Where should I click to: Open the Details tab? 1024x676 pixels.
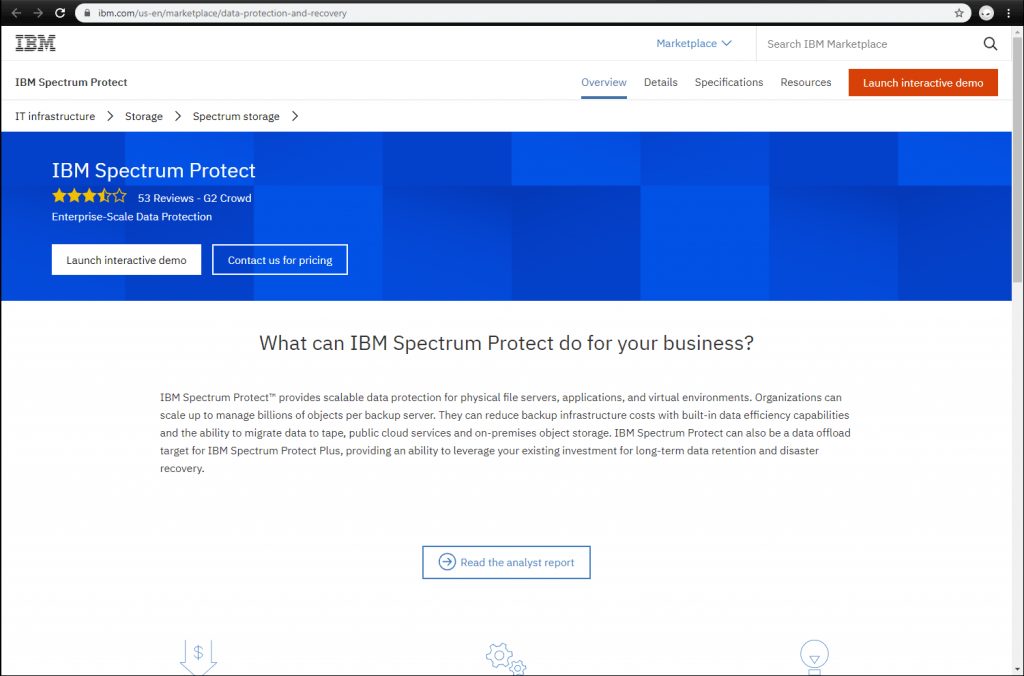660,82
